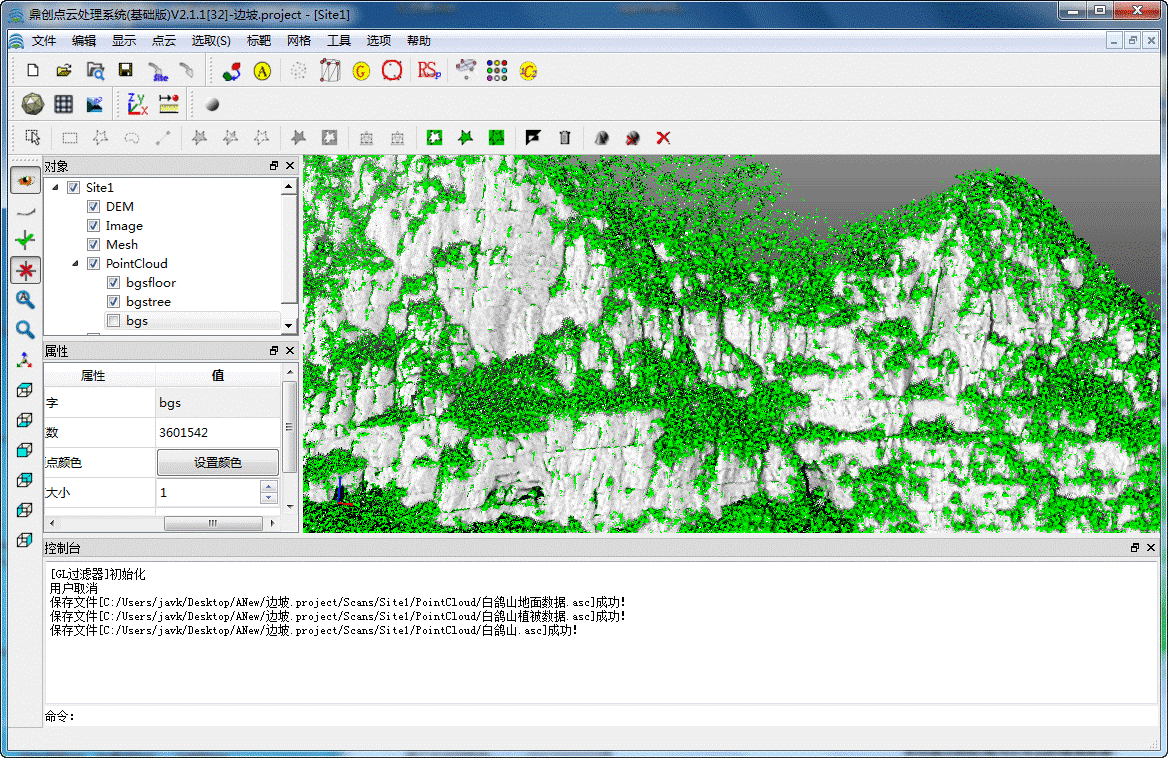Click the 命令 command input field

point(600,716)
